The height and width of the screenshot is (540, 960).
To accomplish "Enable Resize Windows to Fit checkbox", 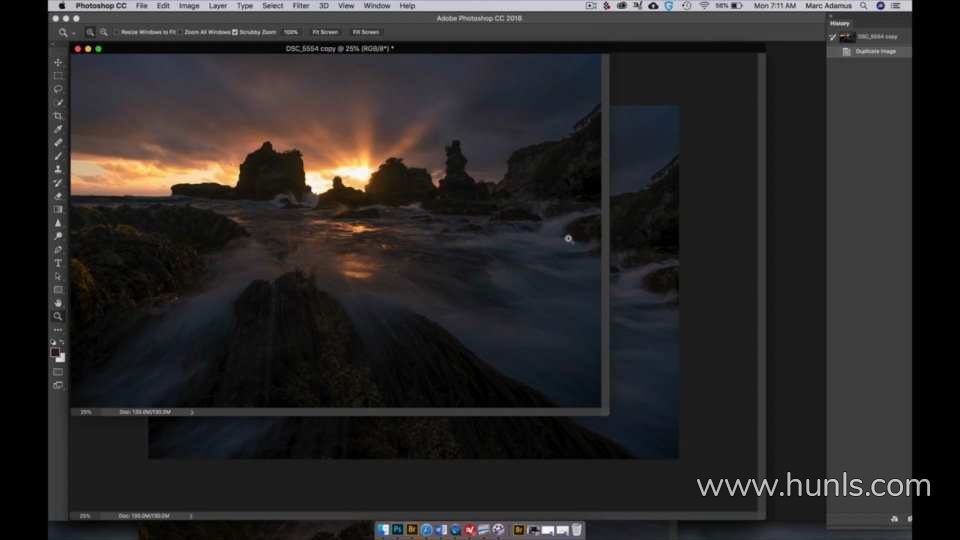I will tap(116, 32).
